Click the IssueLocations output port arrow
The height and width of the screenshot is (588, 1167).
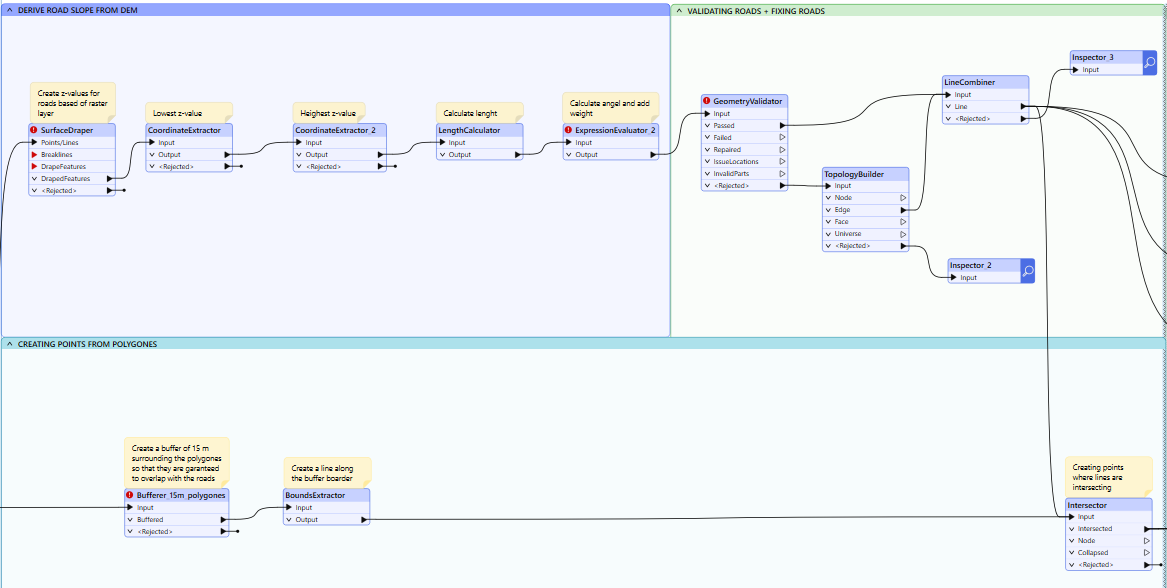tap(781, 162)
